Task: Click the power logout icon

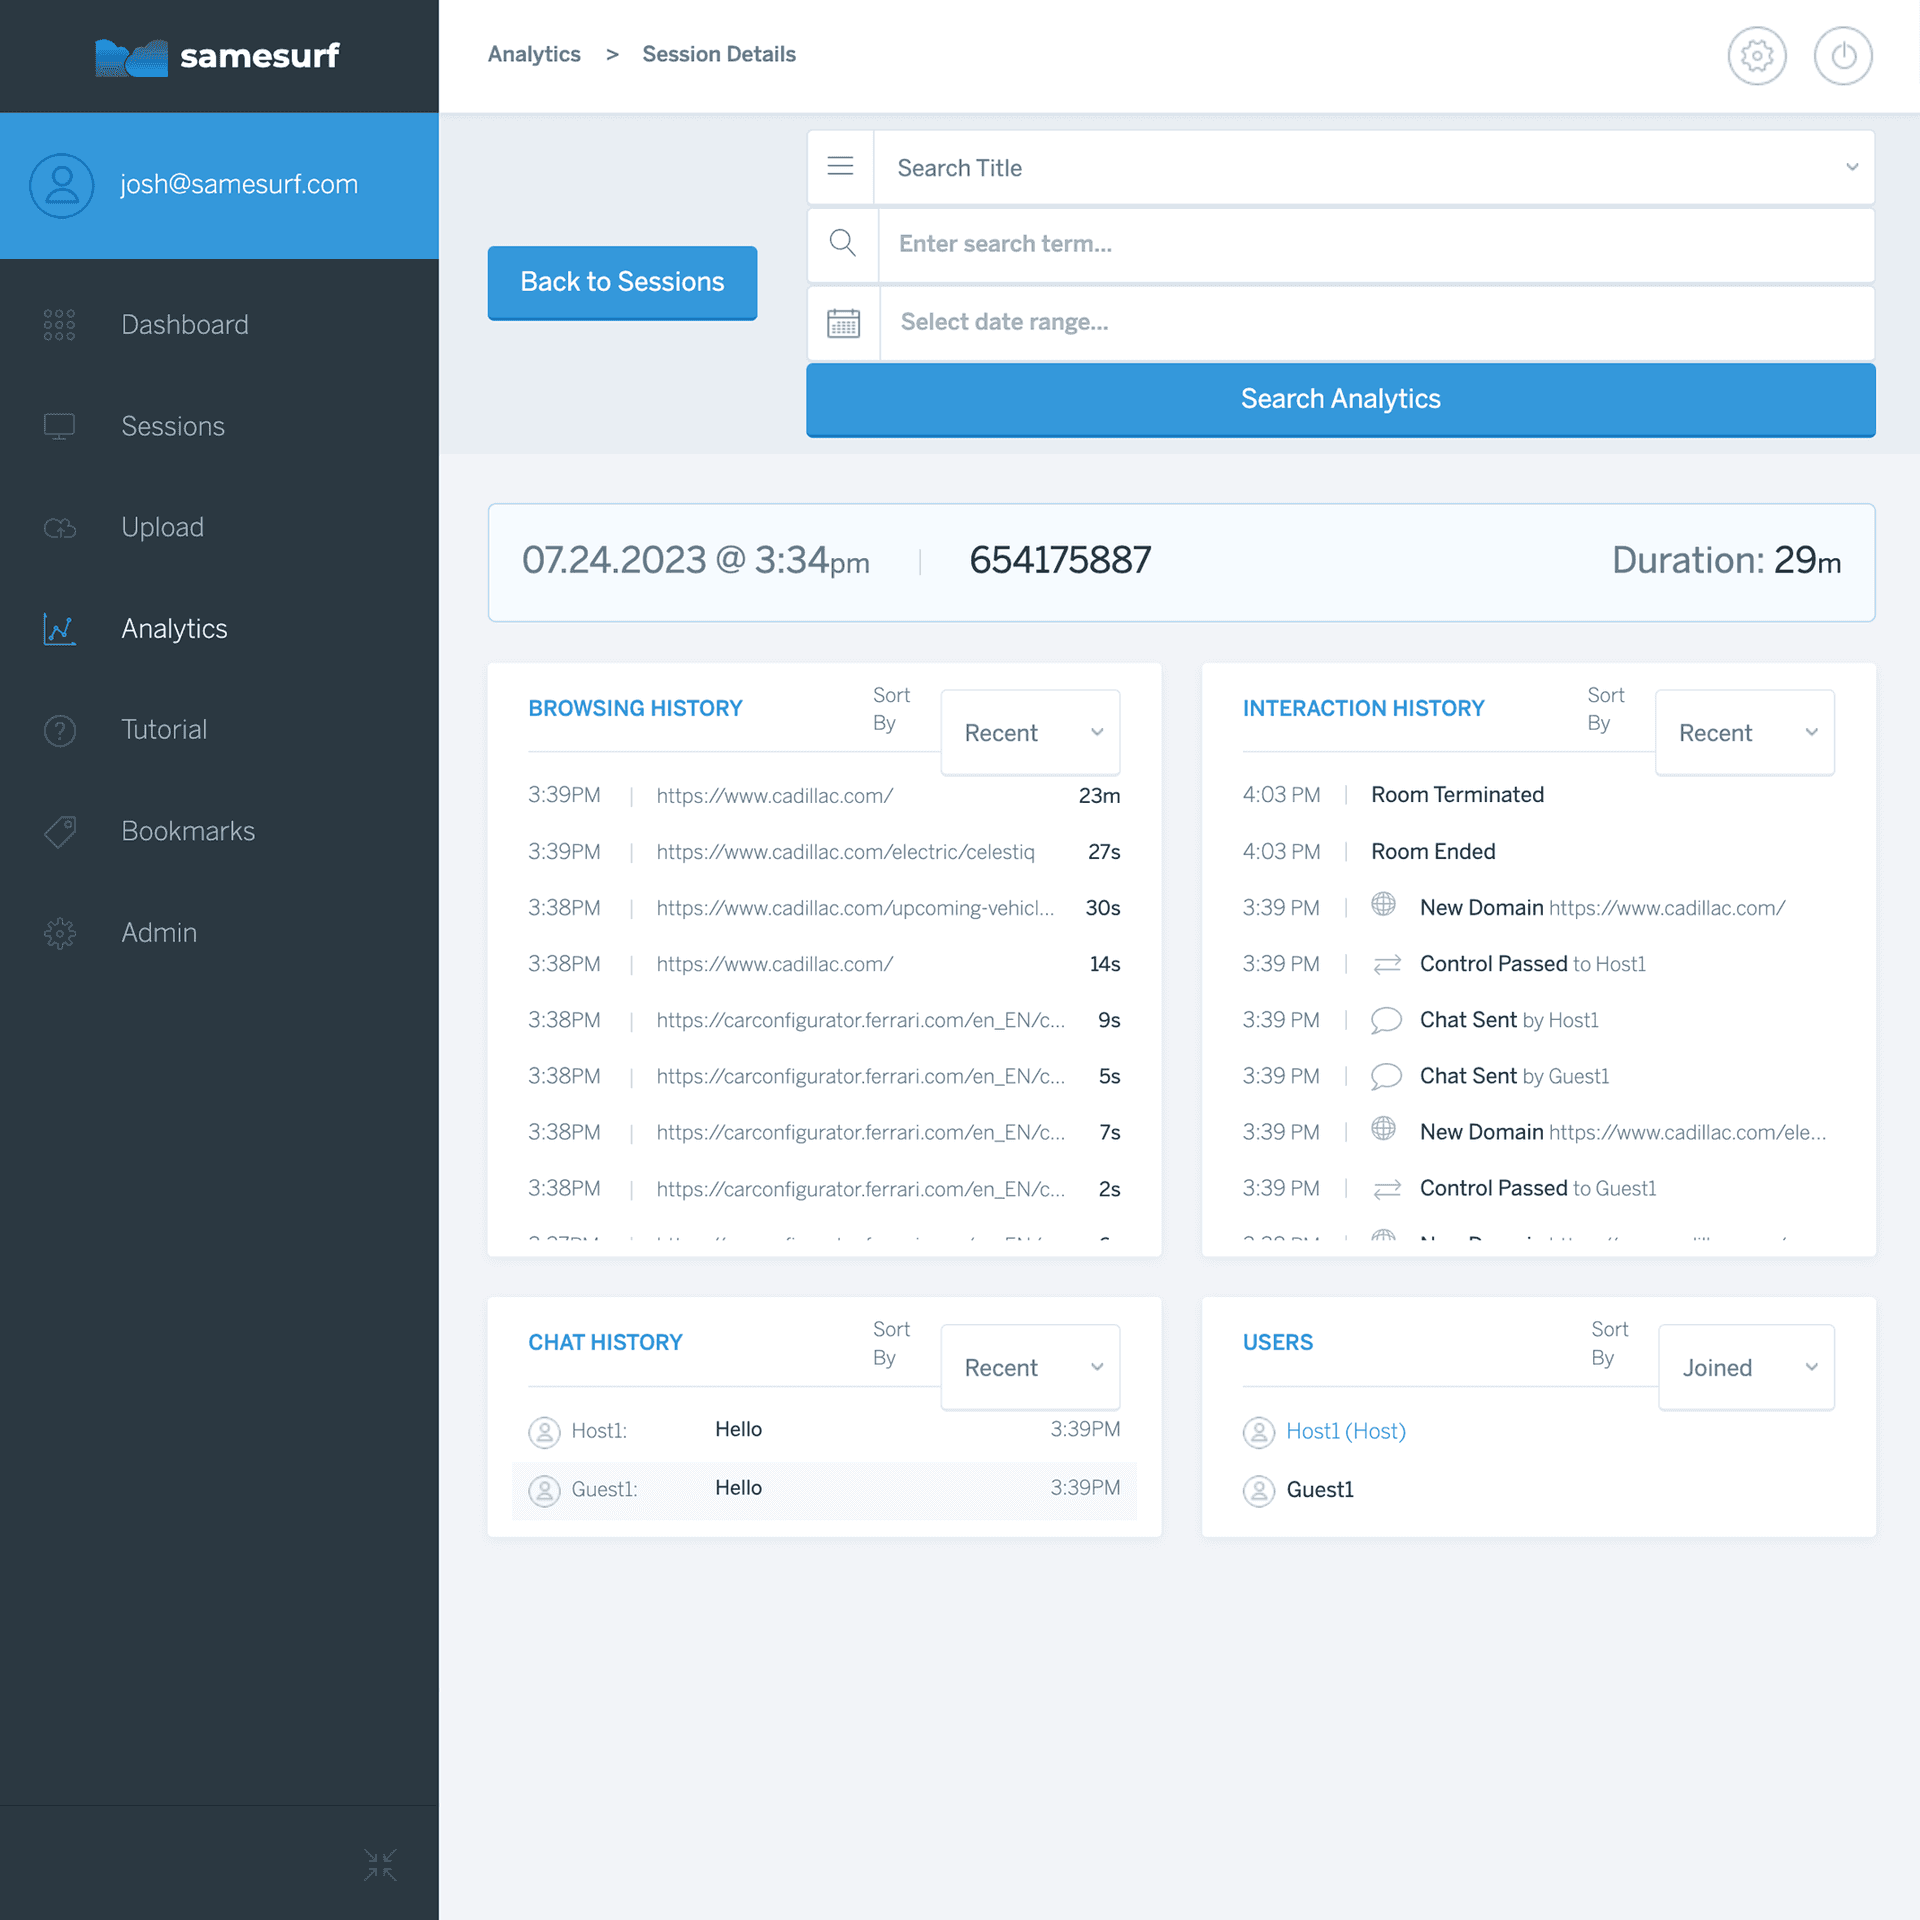Action: pos(1842,56)
